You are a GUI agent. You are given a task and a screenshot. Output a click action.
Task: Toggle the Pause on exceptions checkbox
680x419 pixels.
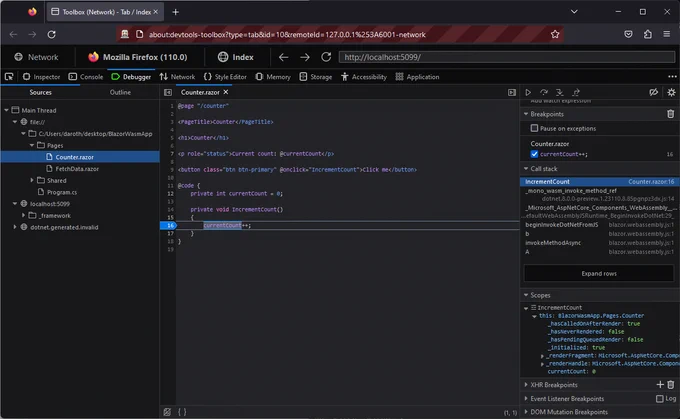534,128
